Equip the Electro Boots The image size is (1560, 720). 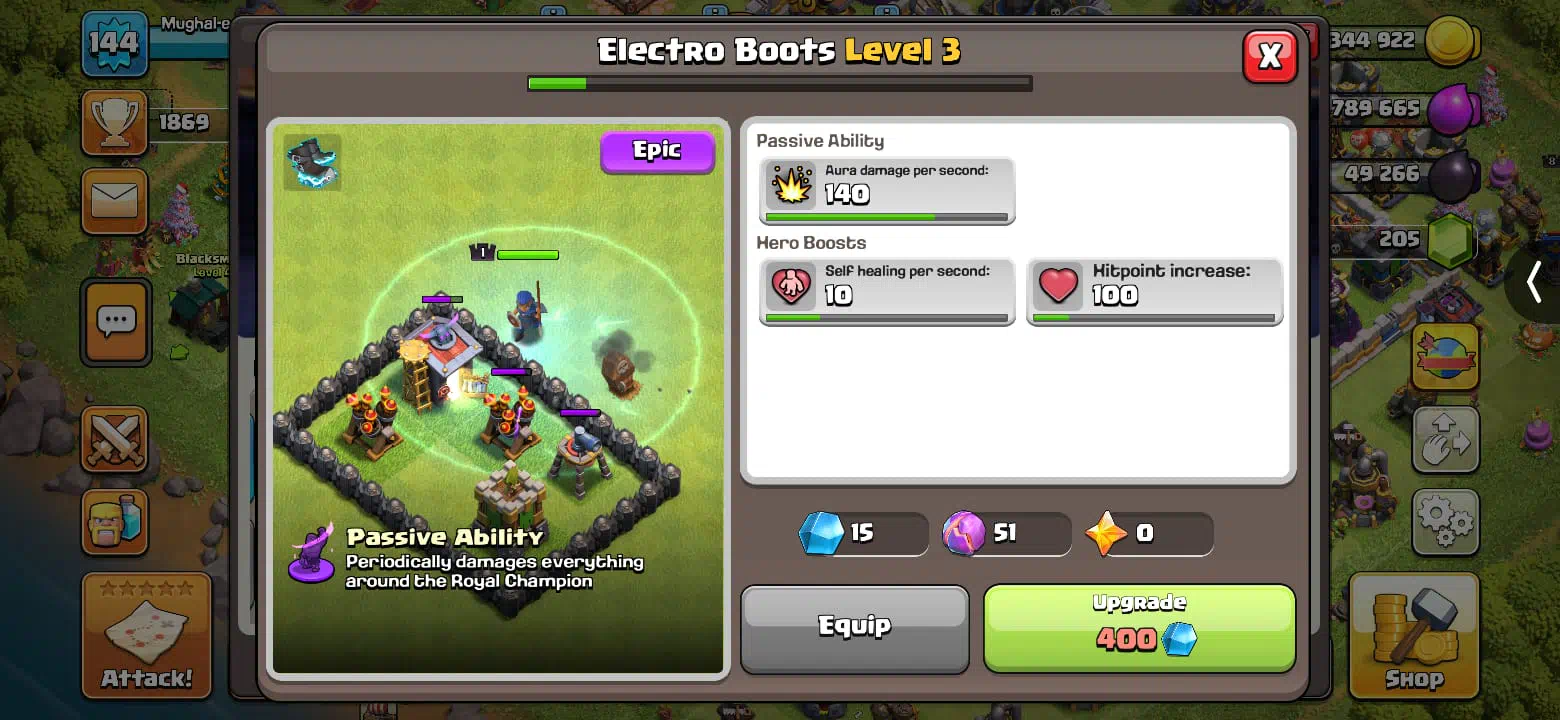click(855, 628)
